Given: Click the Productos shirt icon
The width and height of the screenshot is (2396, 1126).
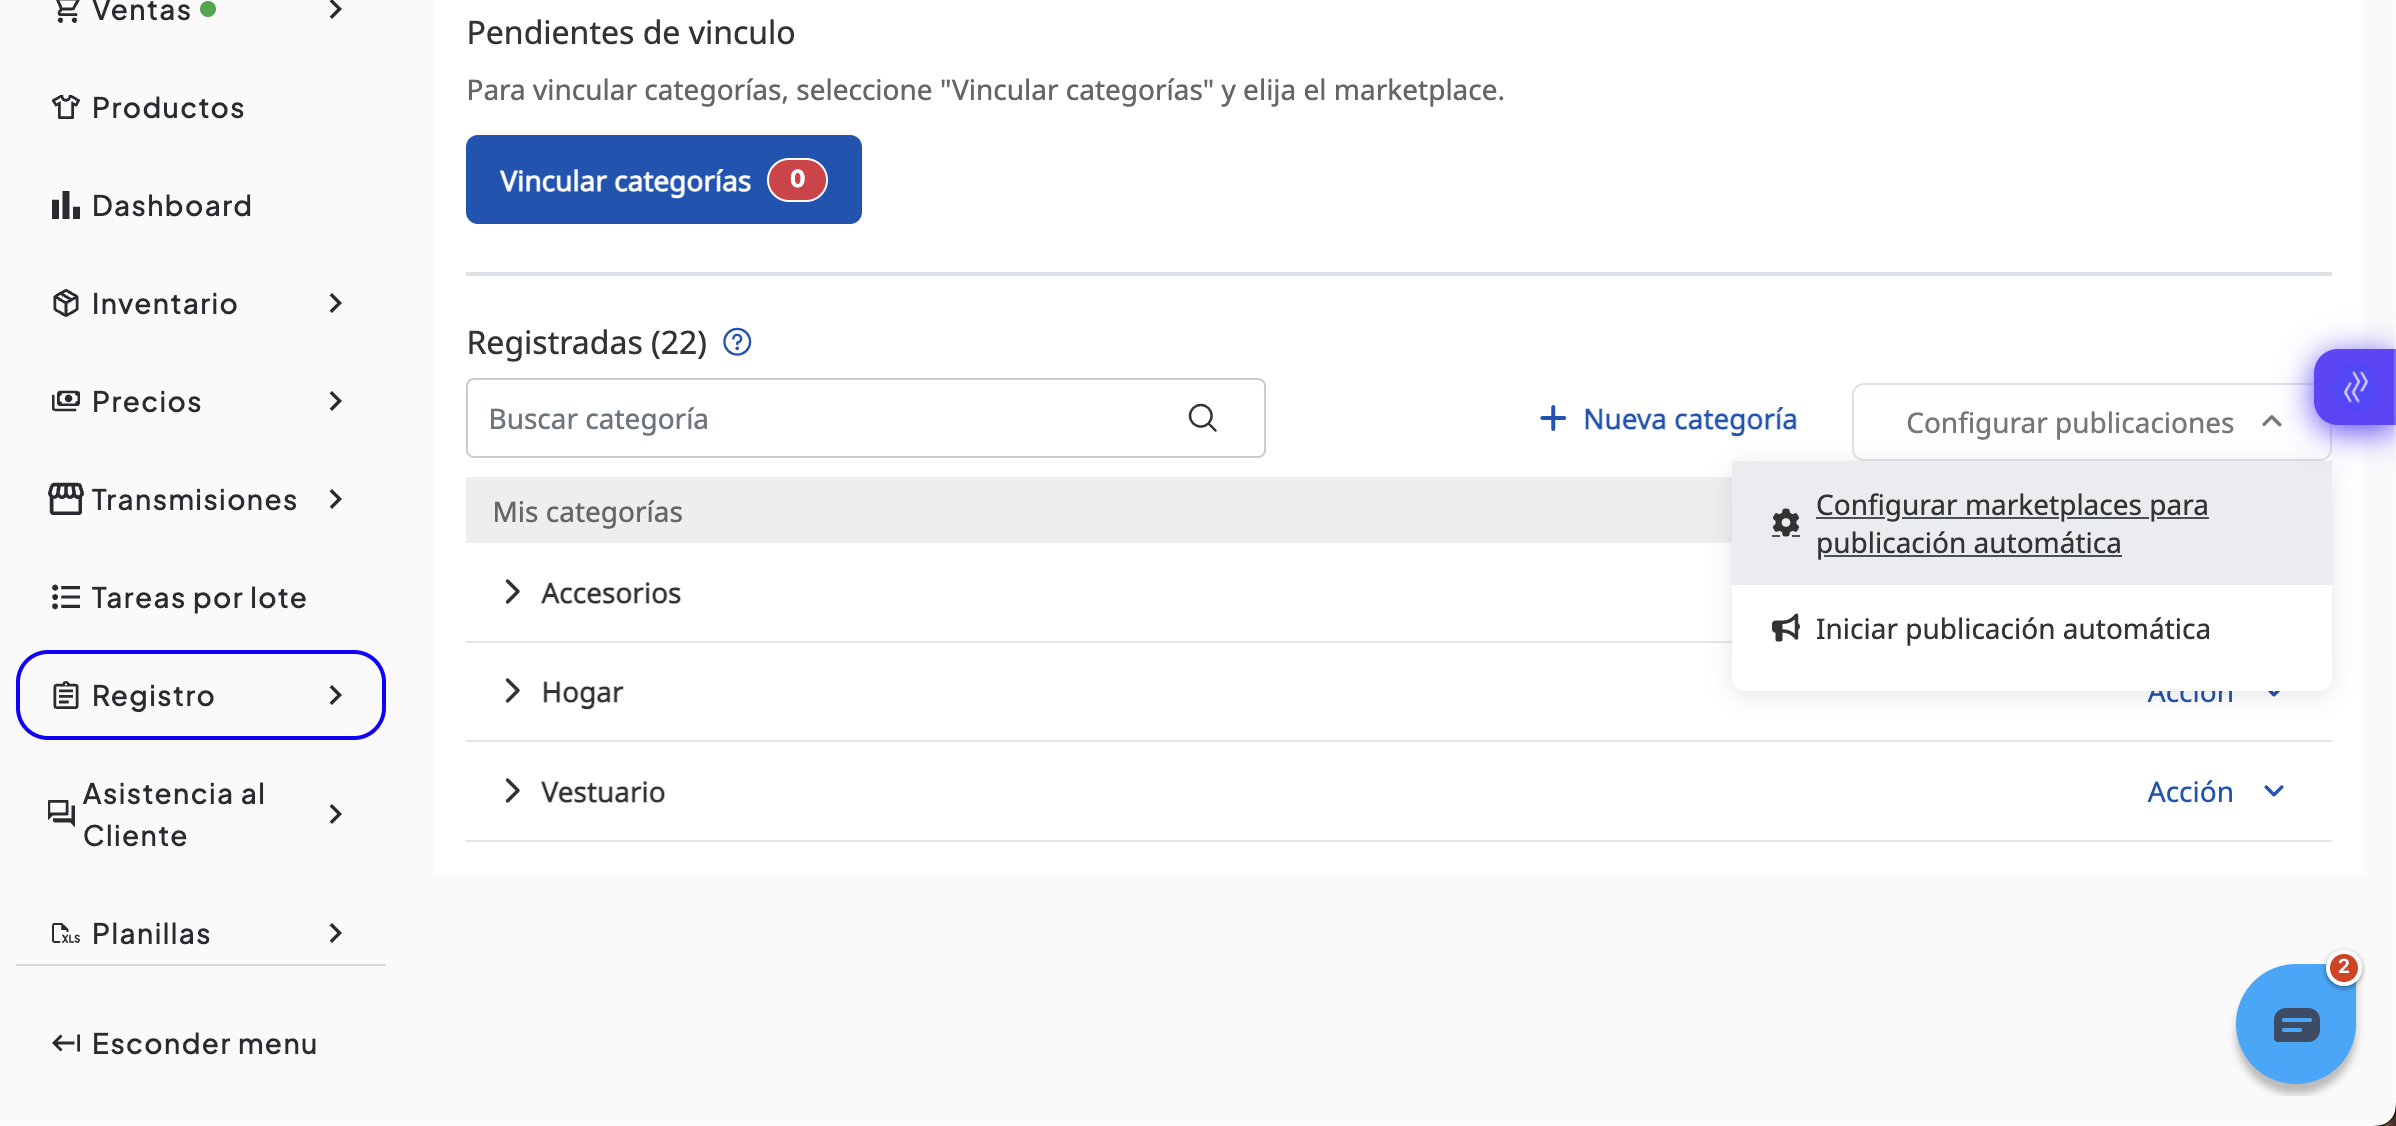Looking at the screenshot, I should click(x=65, y=108).
